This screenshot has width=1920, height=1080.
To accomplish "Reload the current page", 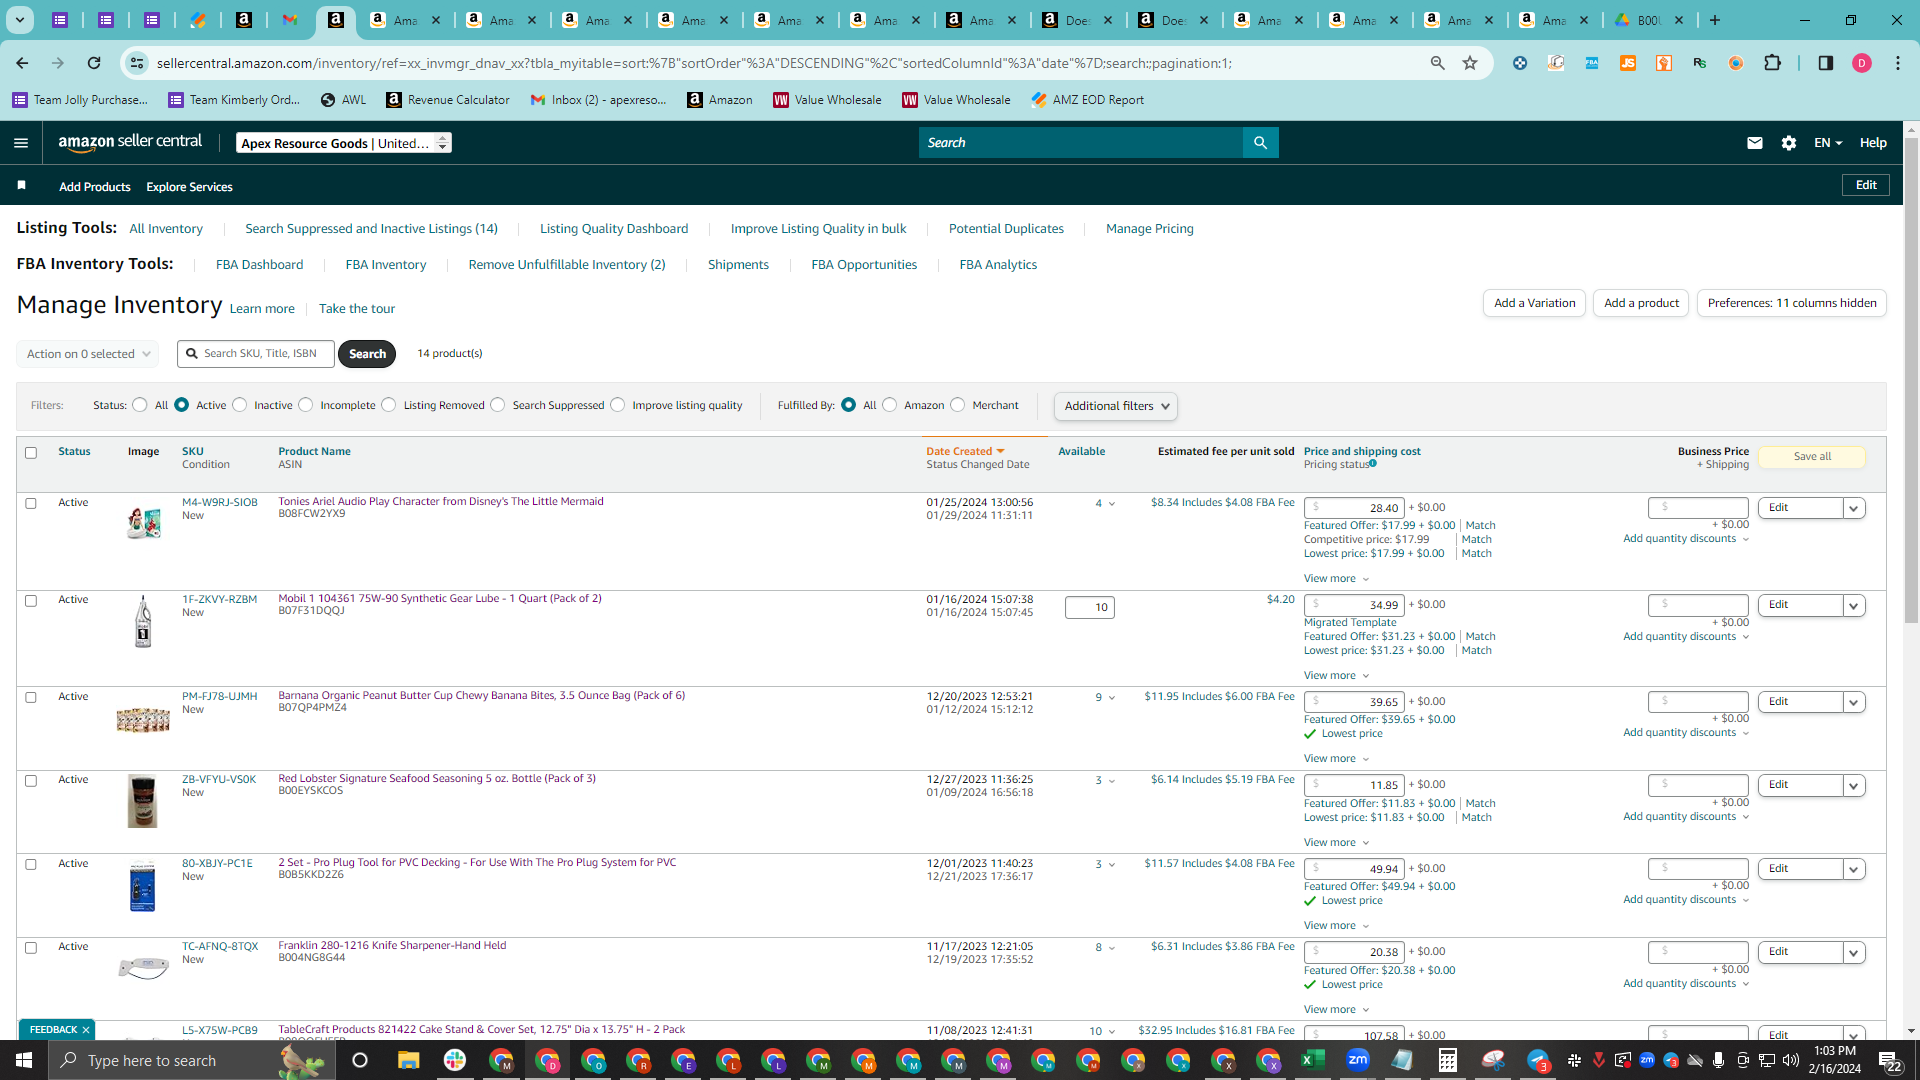I will [94, 63].
